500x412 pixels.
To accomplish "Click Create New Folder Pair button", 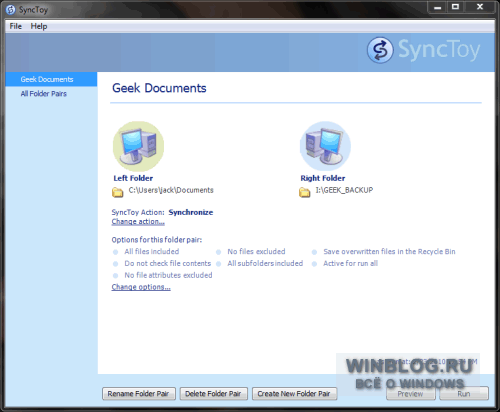I will pos(294,394).
